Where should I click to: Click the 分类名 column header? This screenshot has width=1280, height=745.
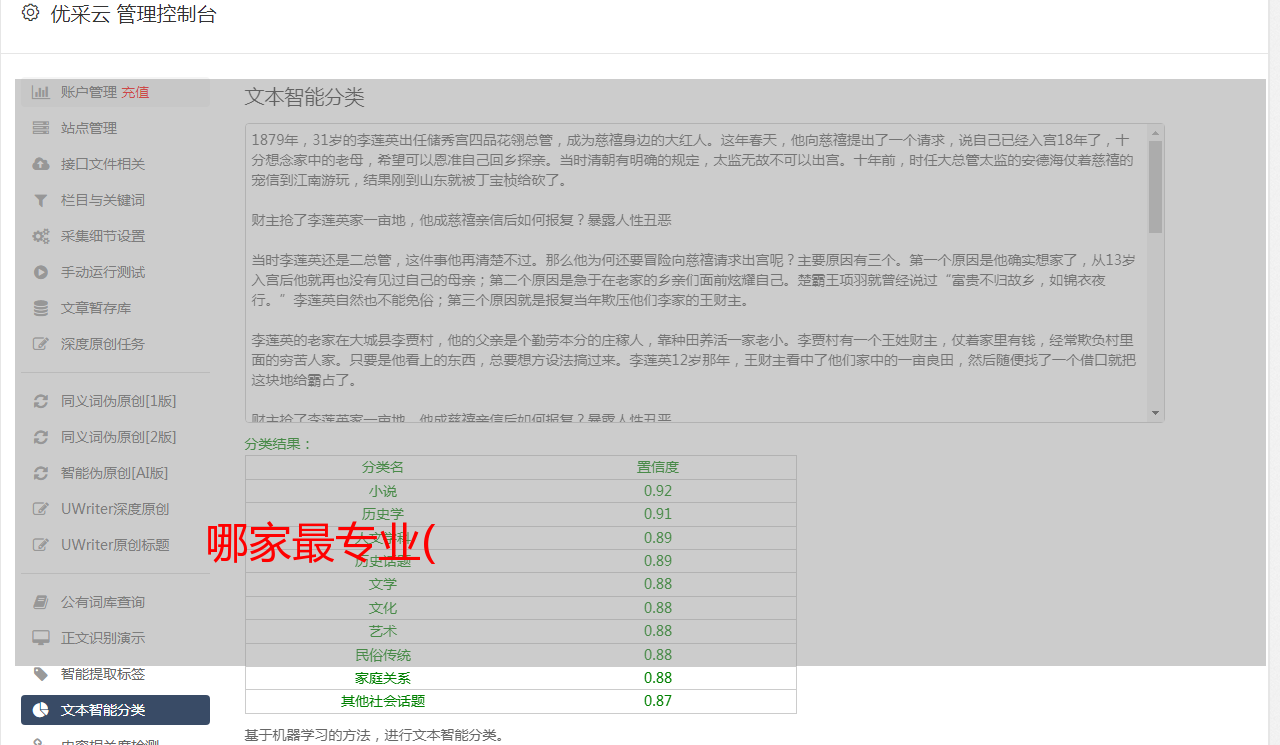383,467
